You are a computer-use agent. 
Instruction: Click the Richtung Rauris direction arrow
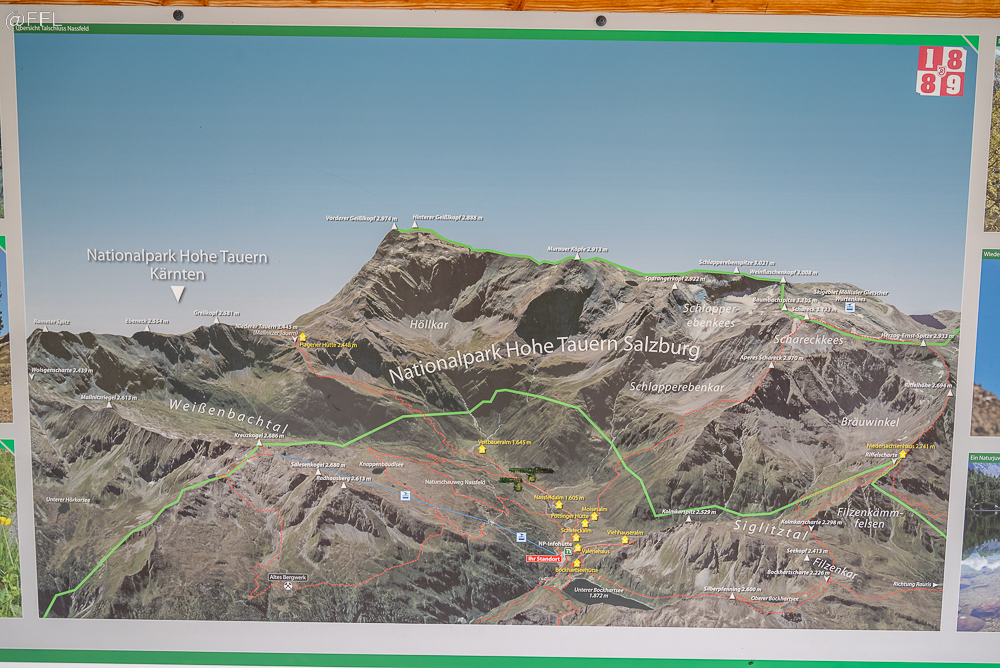point(937,583)
